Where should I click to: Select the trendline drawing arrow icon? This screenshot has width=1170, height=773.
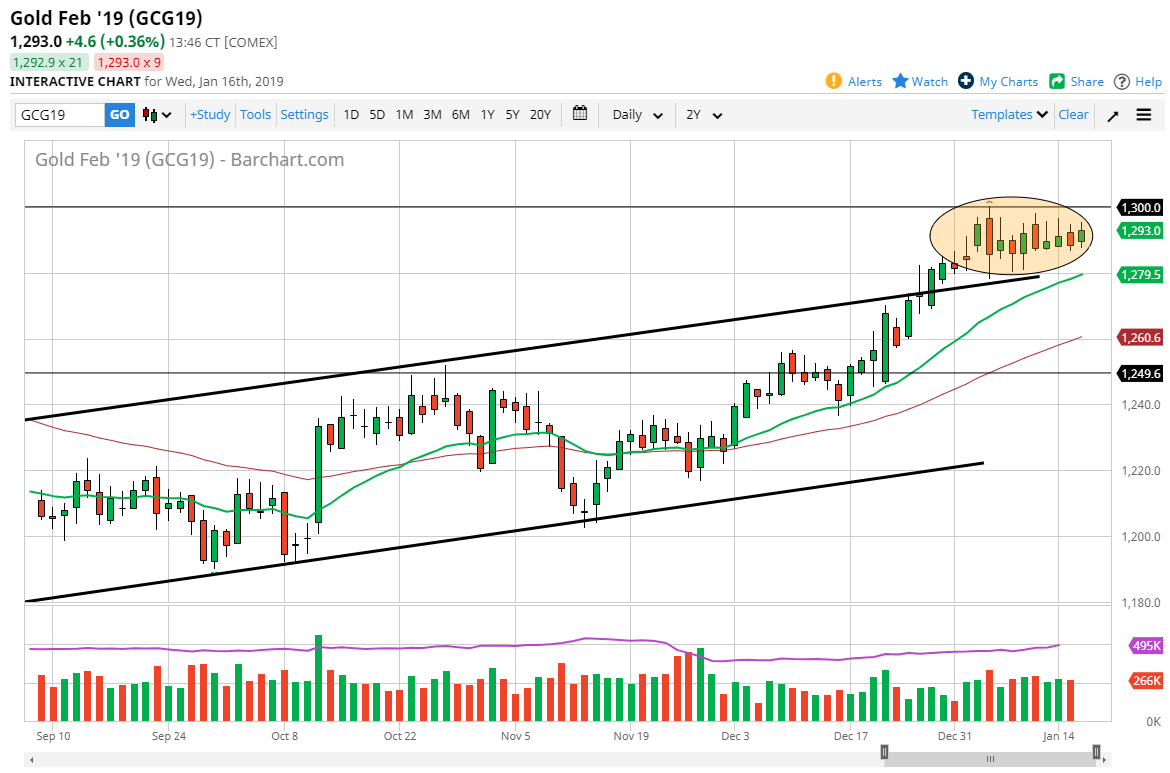coord(1112,114)
